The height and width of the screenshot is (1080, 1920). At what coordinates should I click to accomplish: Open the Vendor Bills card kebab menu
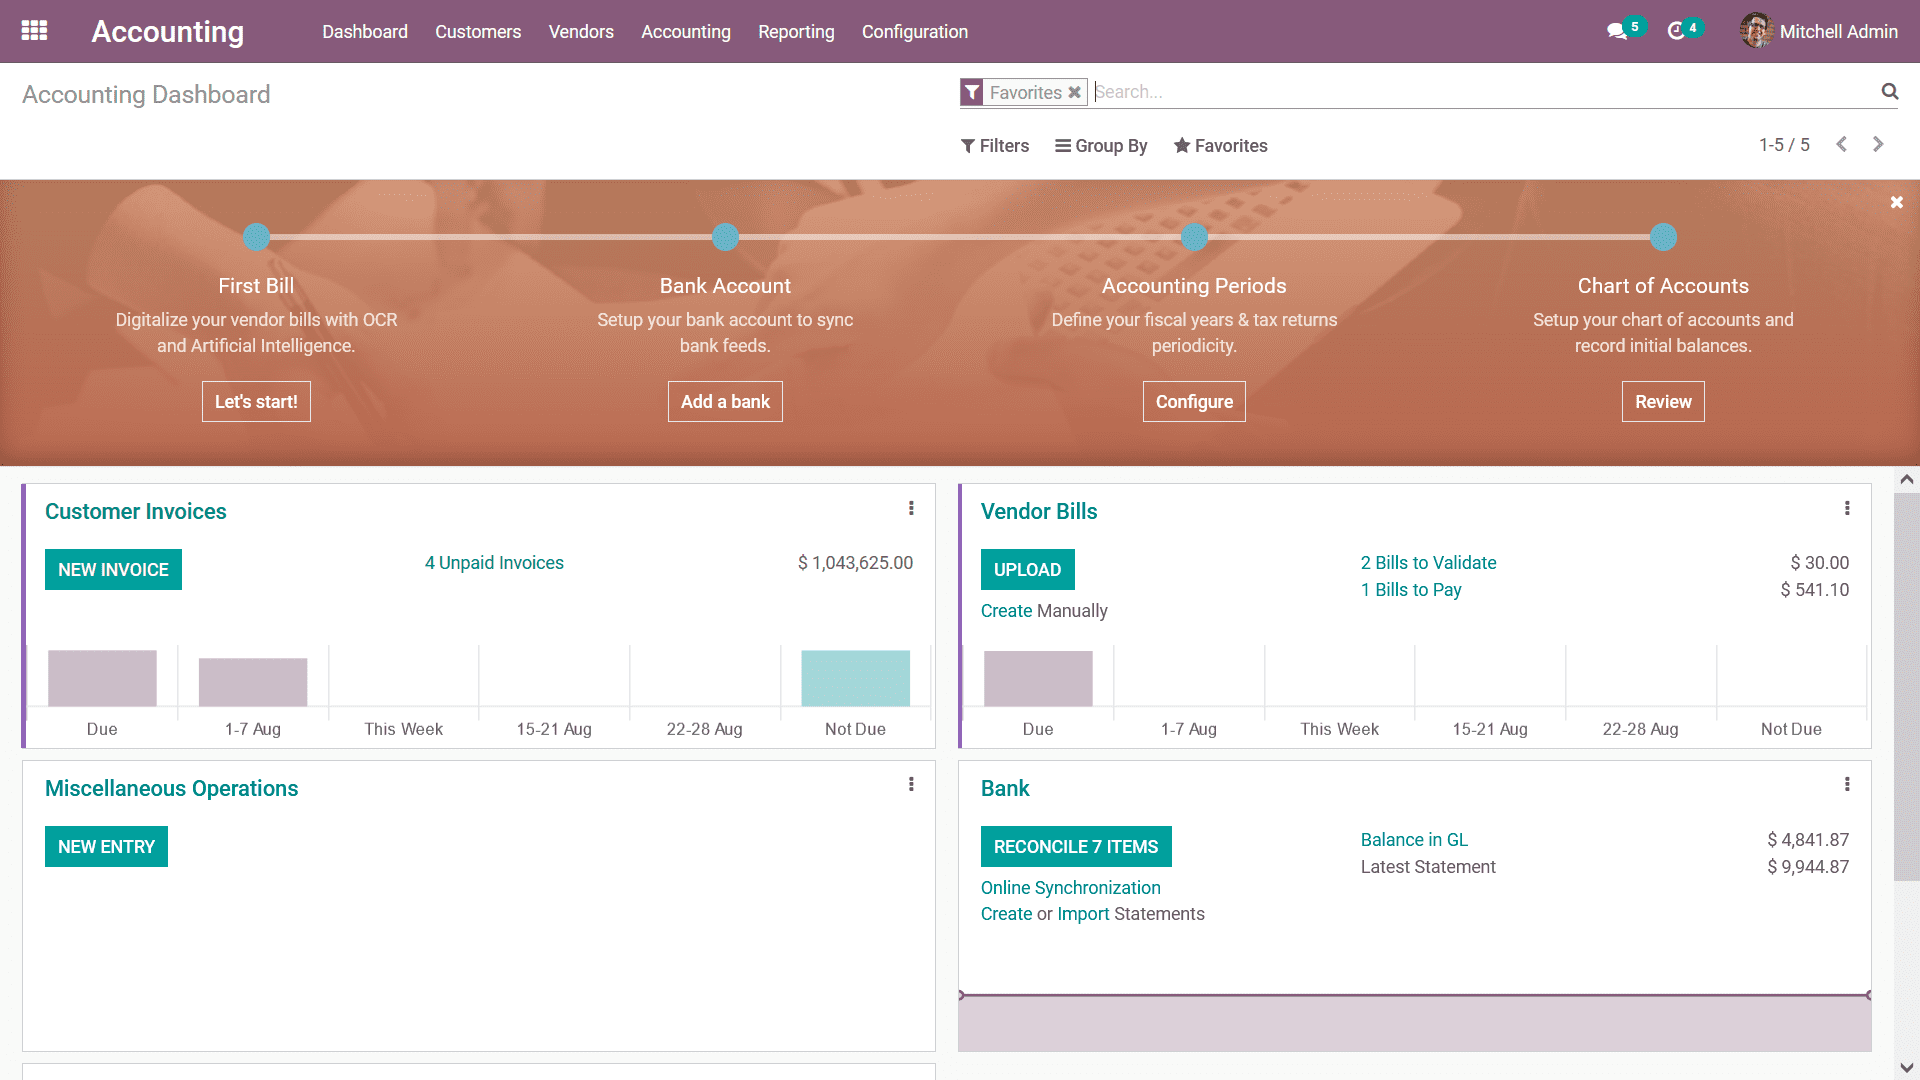[x=1847, y=509]
